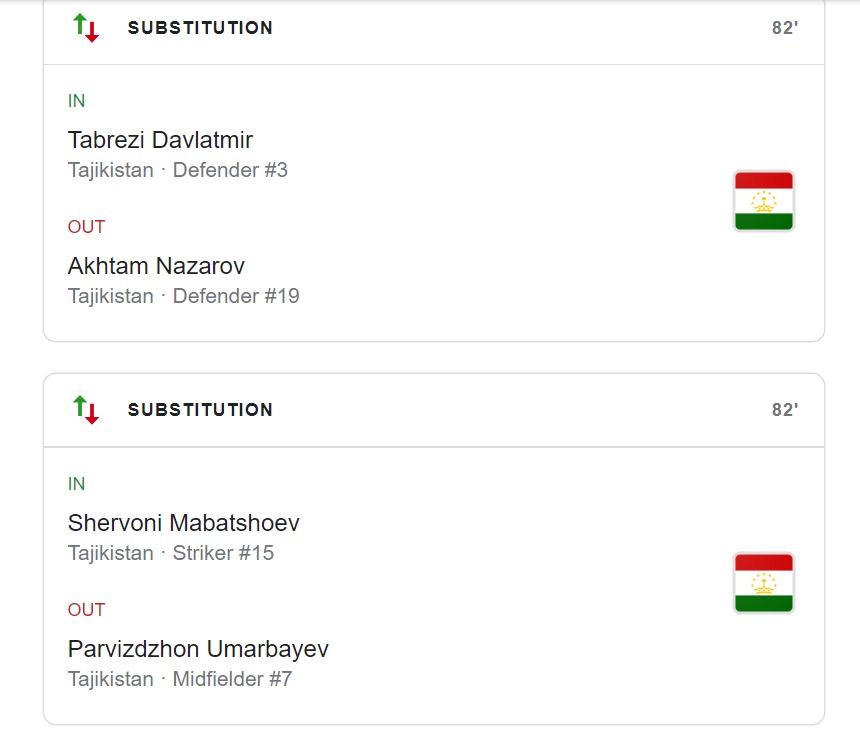Open Akhtam Nazarov player link
The width and height of the screenshot is (860, 732).
tap(156, 266)
